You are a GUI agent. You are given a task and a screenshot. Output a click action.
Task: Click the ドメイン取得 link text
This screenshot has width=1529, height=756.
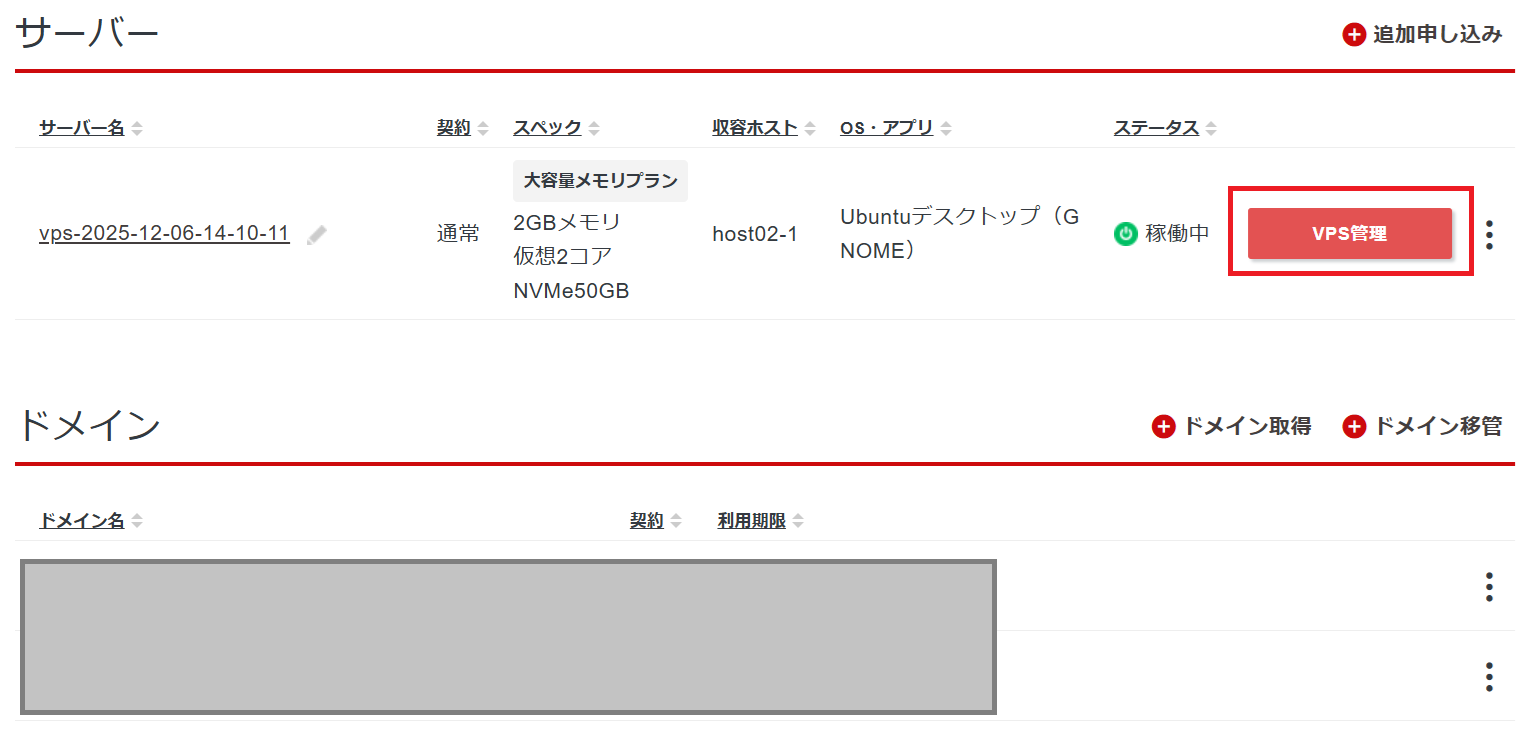click(x=1247, y=427)
